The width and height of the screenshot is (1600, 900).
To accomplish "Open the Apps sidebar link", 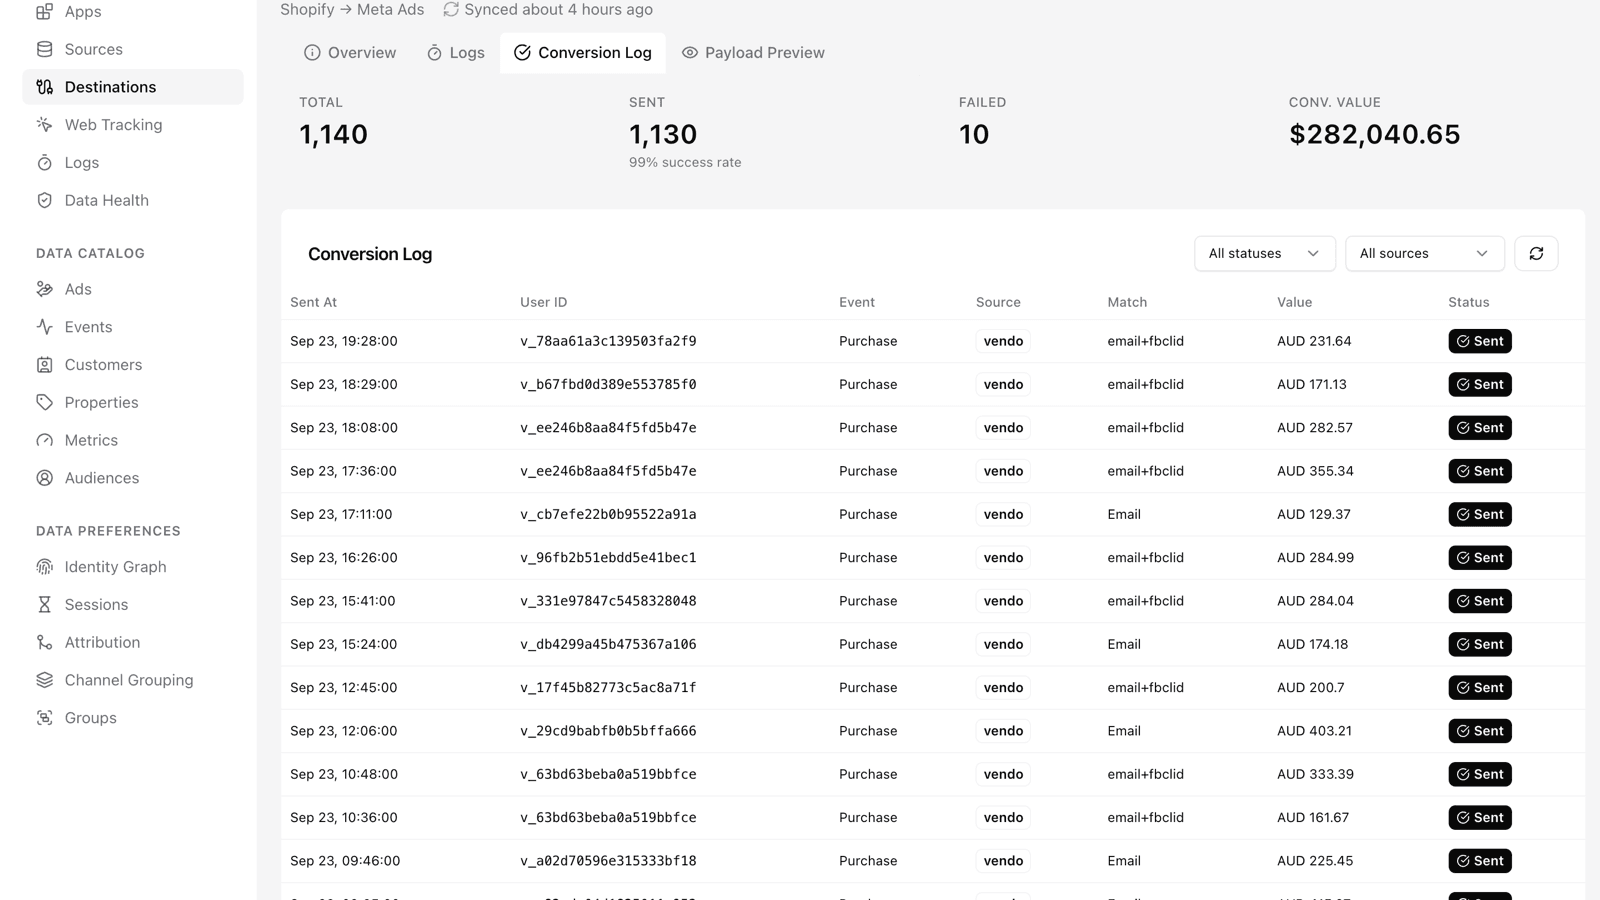I will 133,12.
